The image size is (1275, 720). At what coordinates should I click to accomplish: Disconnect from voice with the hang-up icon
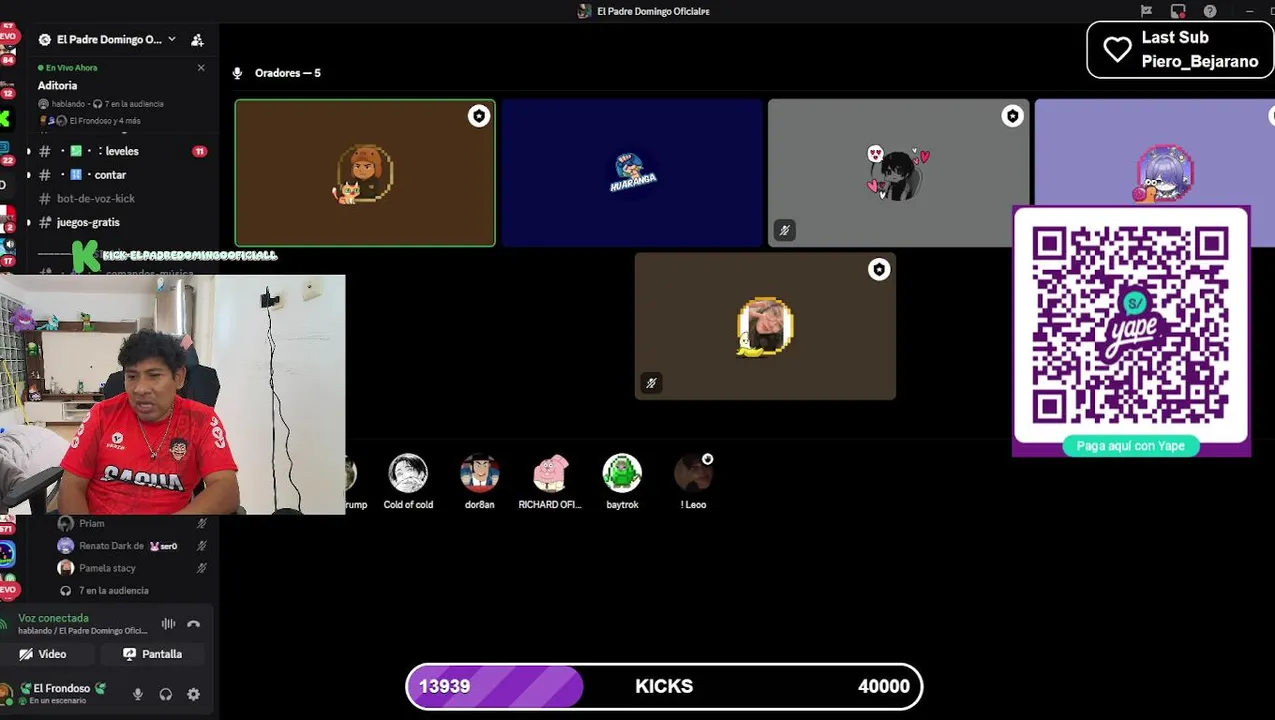194,624
